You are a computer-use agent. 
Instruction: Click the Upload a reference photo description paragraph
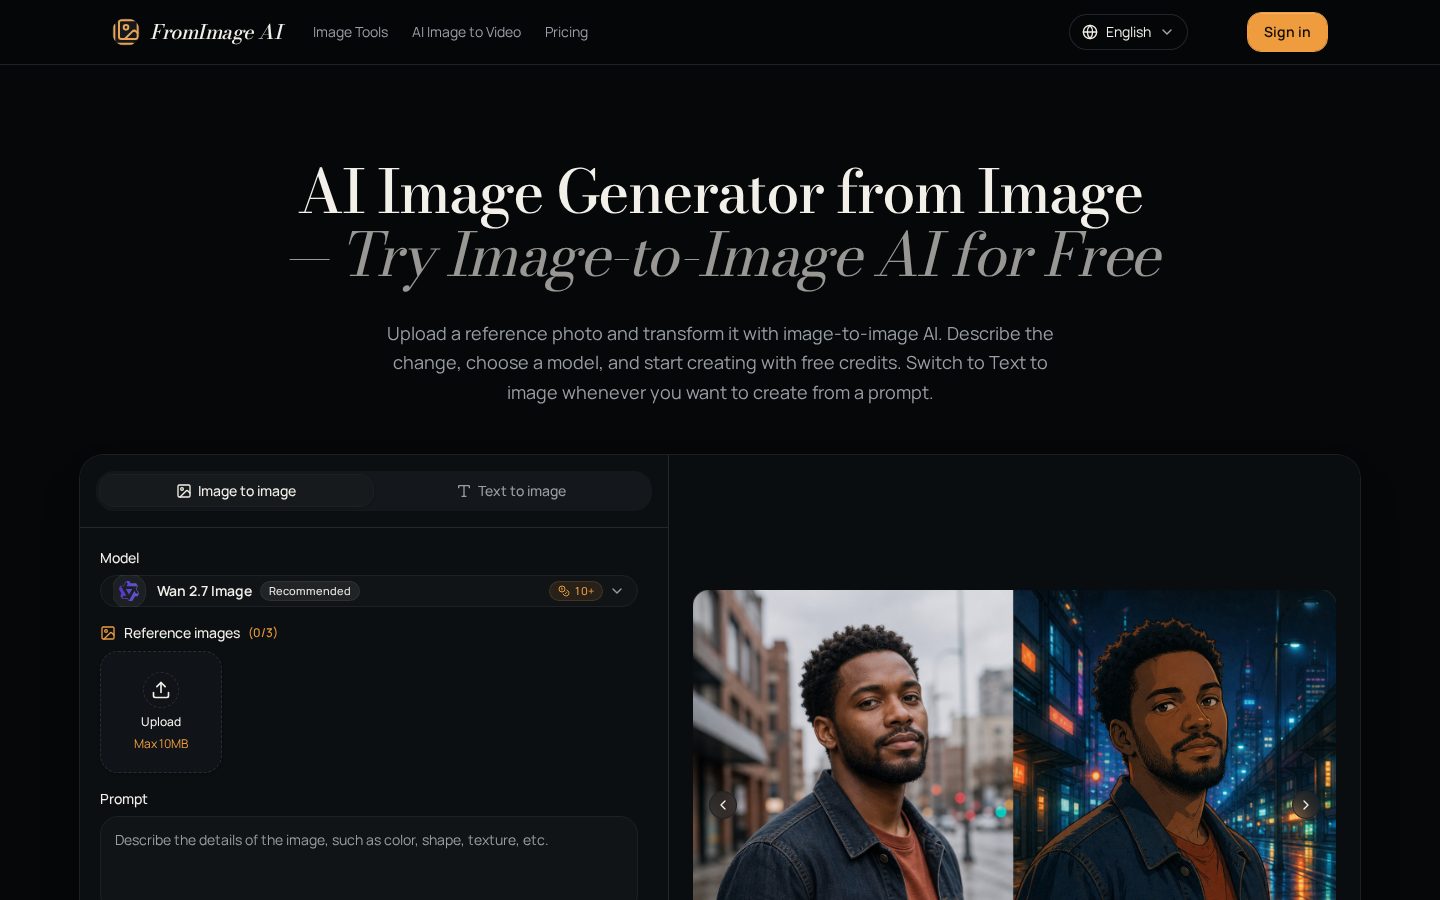[x=720, y=363]
